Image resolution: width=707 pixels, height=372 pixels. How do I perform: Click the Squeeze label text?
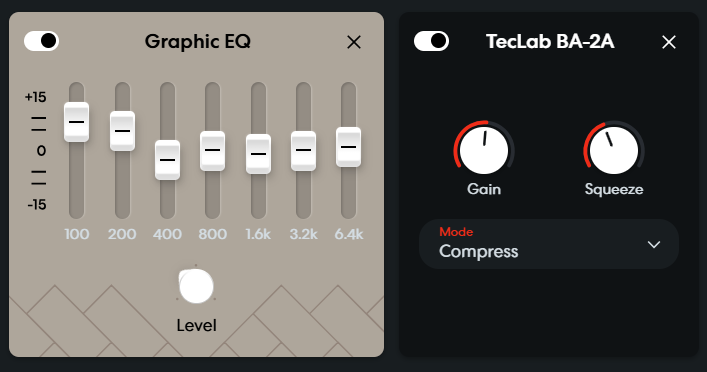(614, 189)
